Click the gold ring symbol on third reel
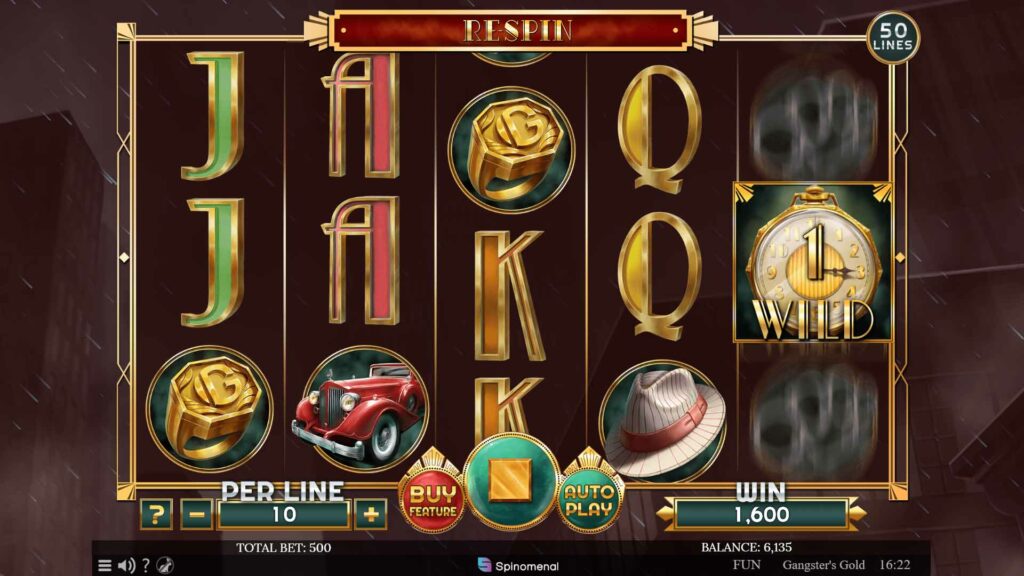1024x576 pixels. [512, 150]
